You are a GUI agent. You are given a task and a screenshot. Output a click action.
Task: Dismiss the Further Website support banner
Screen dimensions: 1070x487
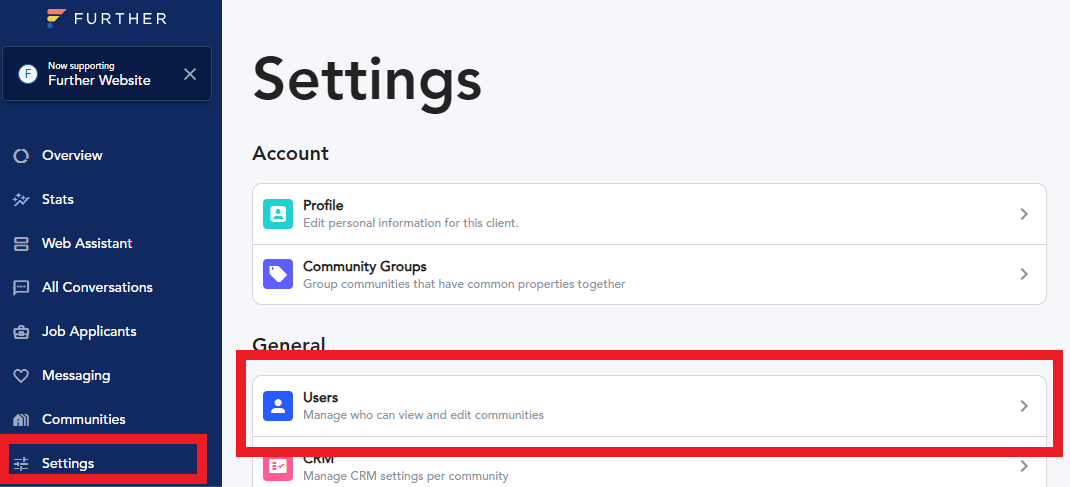pyautogui.click(x=190, y=74)
